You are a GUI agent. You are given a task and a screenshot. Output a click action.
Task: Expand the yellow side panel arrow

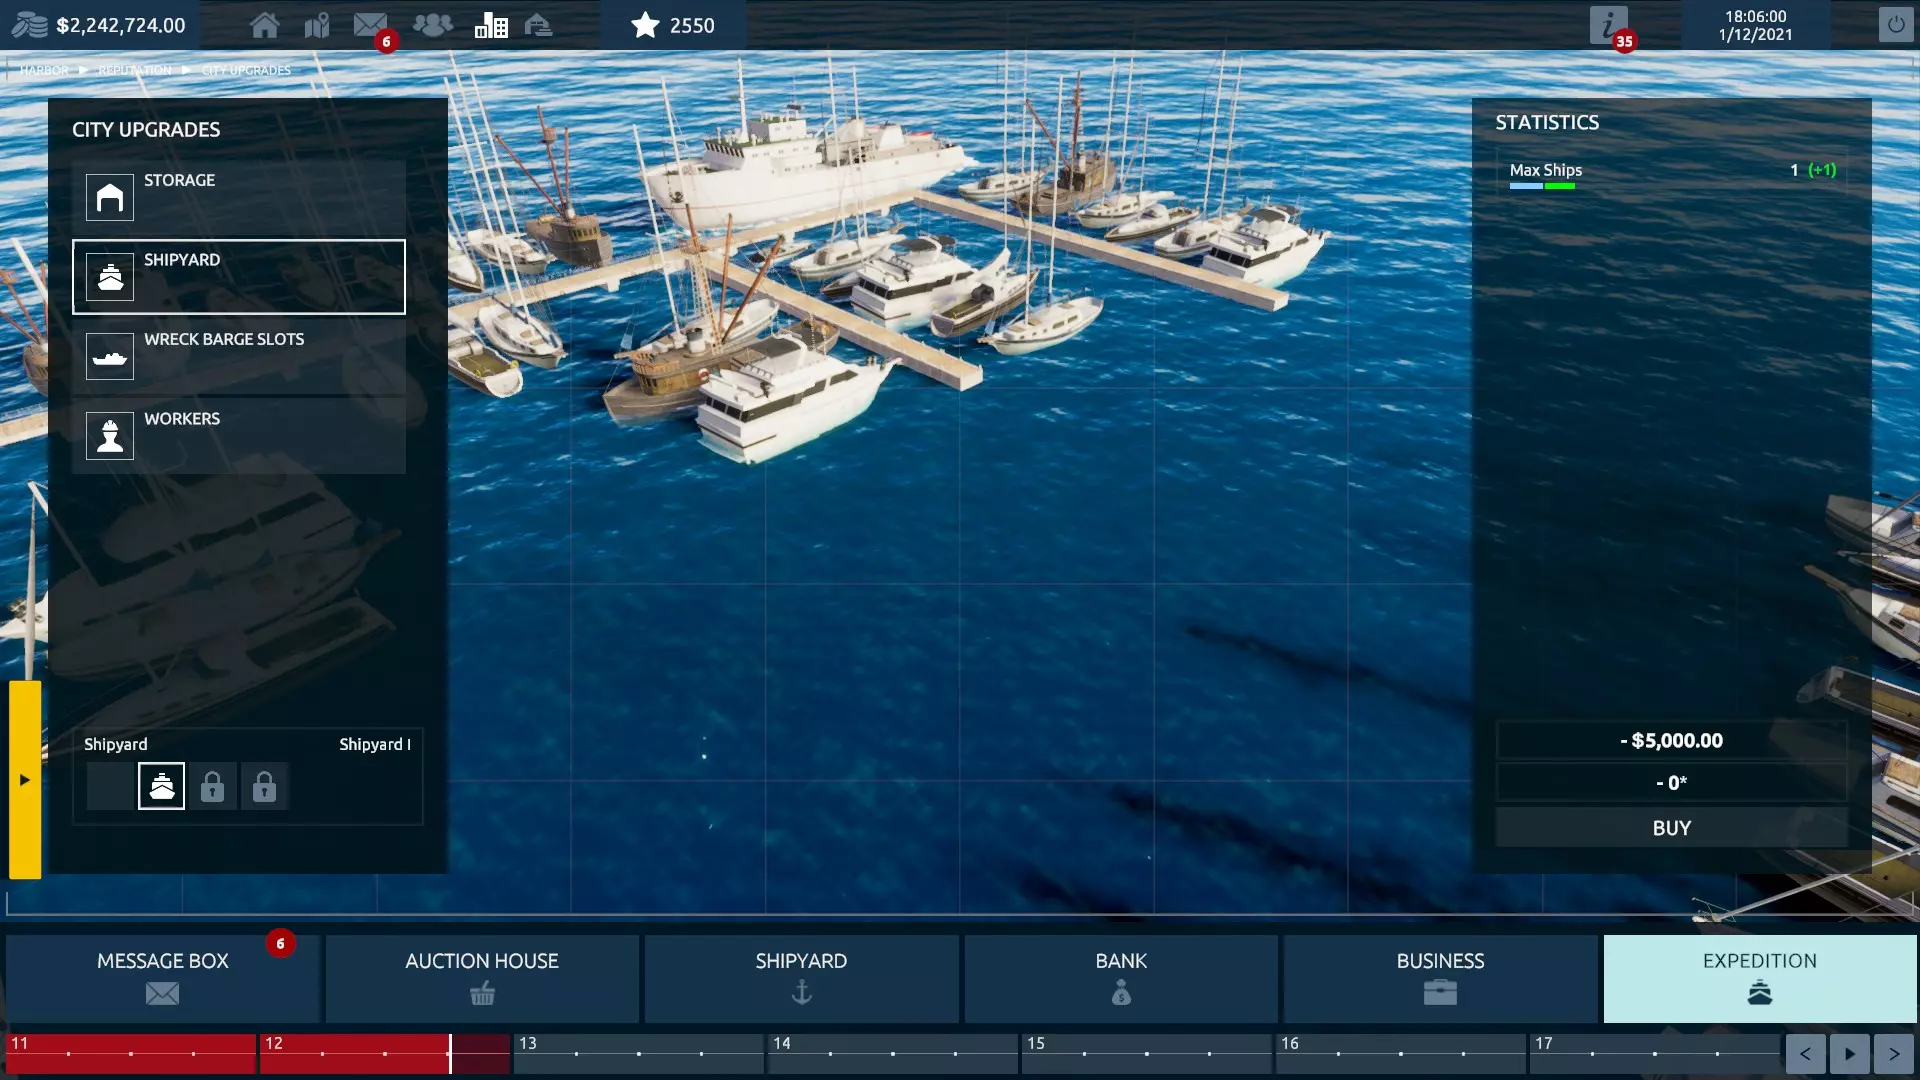click(x=25, y=780)
